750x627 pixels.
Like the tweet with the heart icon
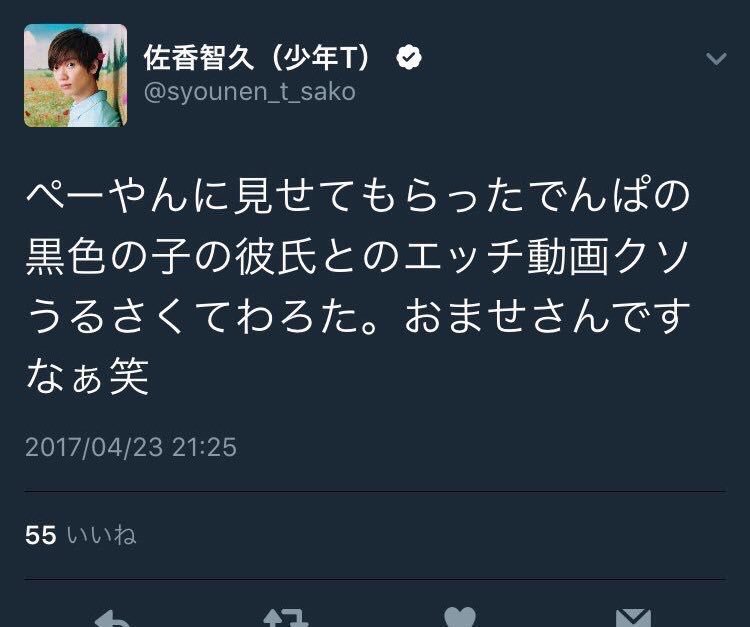(460, 617)
